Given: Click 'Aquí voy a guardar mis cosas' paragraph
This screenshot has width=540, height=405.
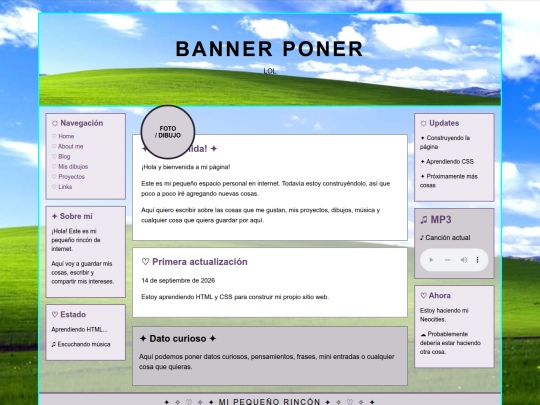Looking at the screenshot, I should pos(83,272).
